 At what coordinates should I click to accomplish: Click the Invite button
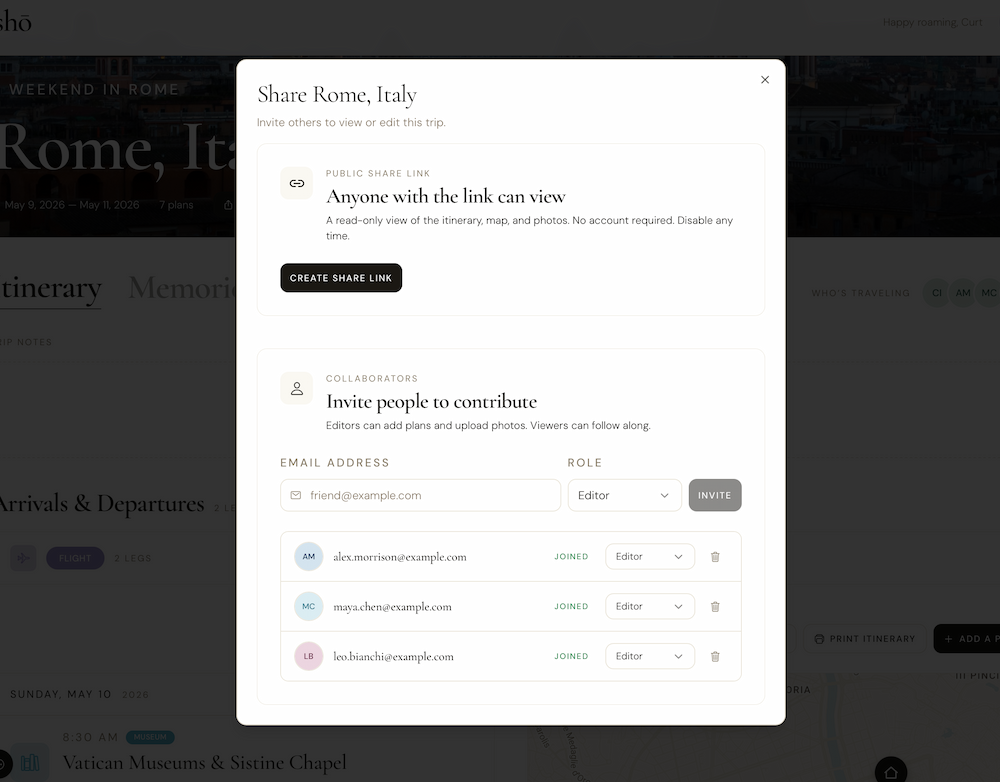(715, 496)
